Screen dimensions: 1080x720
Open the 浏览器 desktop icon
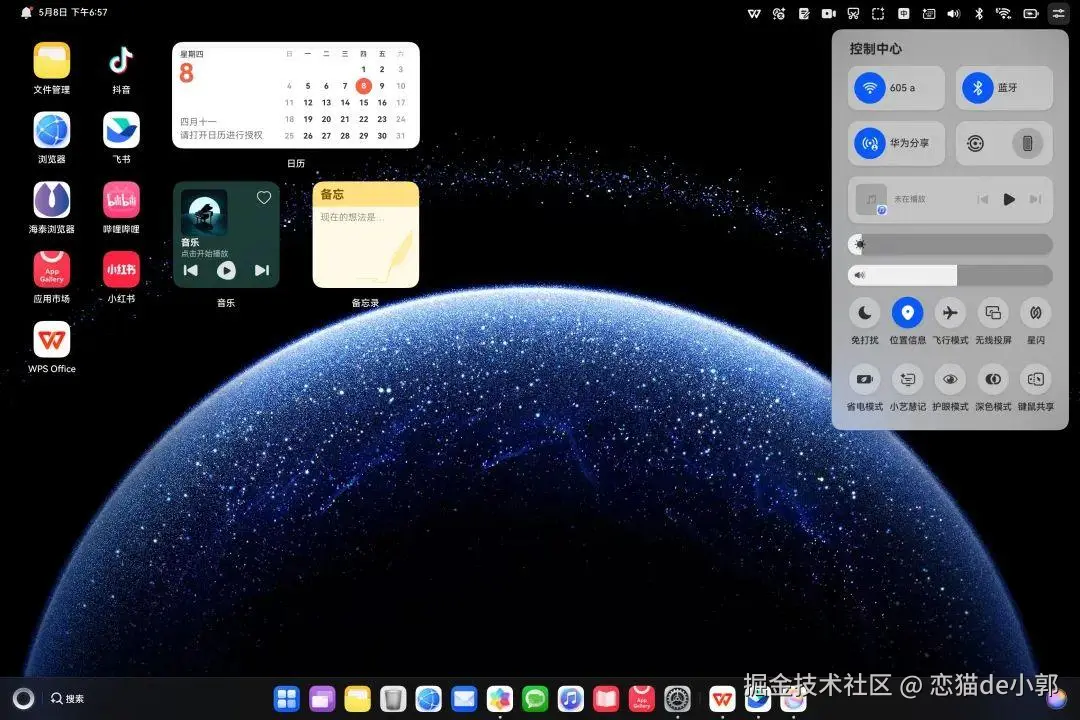[52, 130]
